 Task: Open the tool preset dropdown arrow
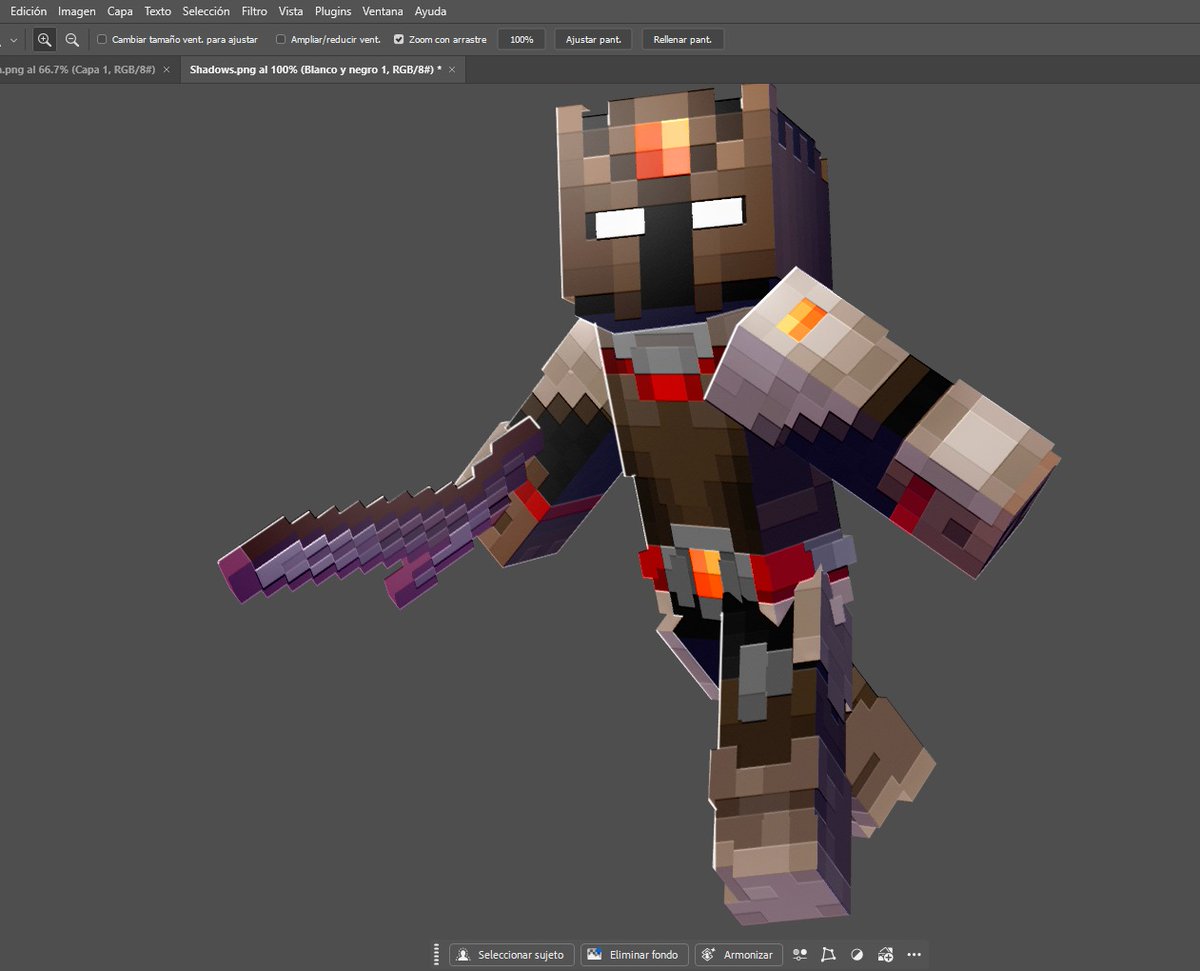pyautogui.click(x=13, y=40)
